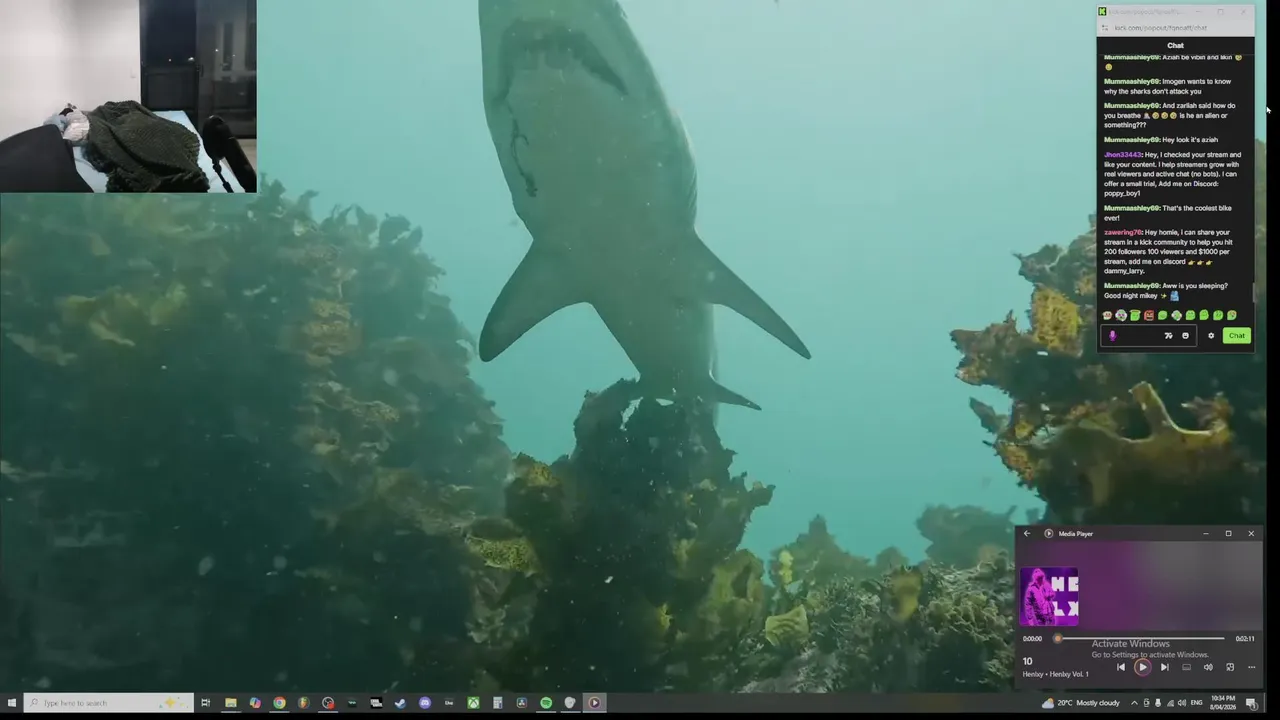
Task: Open the 7TV emote menu in chat
Action: click(1168, 336)
